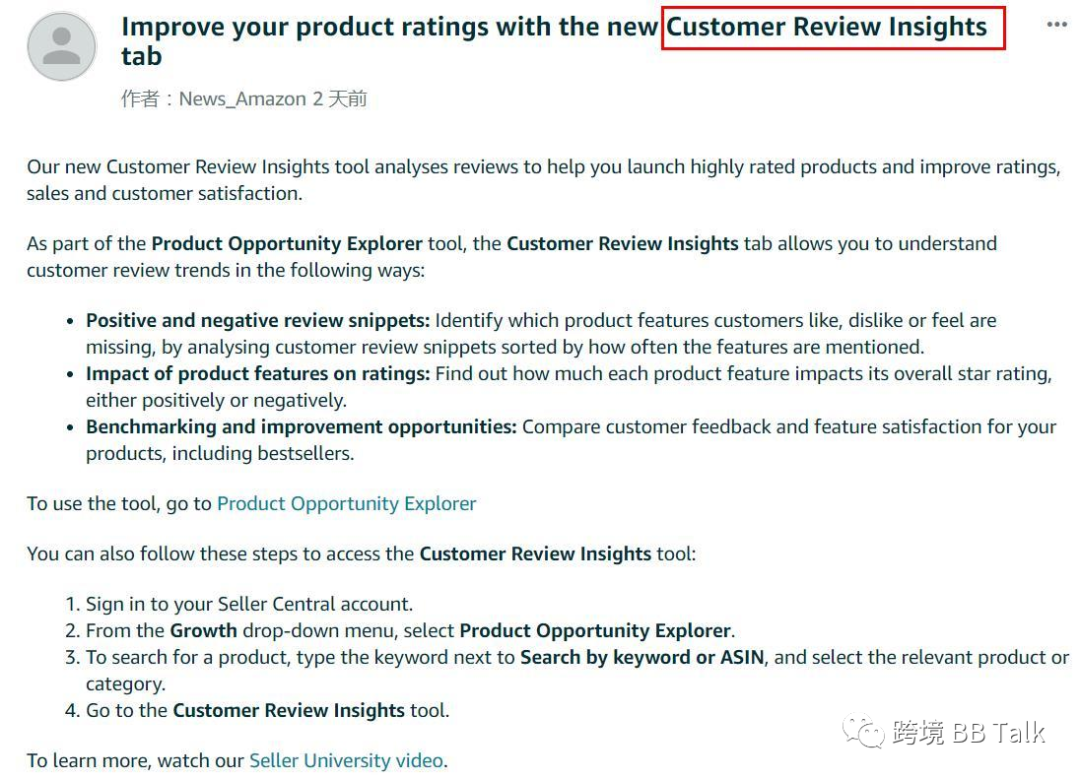
Task: Click bold "Search by keyword or ASIN" text
Action: [642, 657]
